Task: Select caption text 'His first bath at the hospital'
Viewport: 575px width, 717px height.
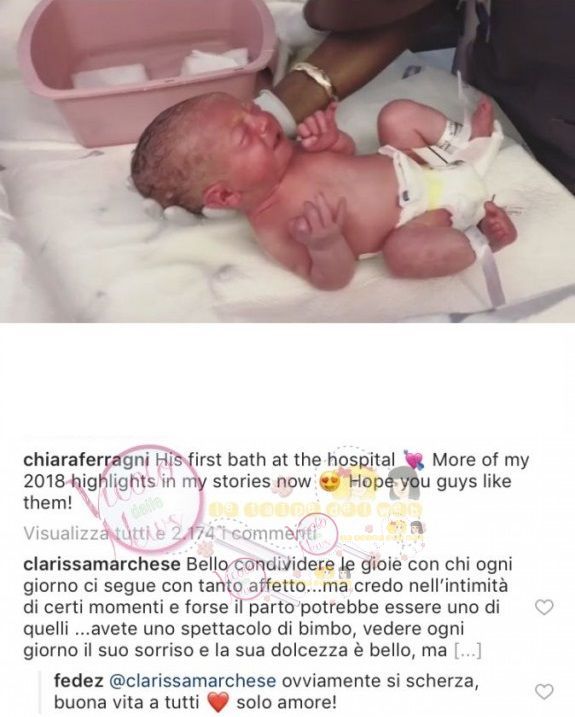Action: 275,460
